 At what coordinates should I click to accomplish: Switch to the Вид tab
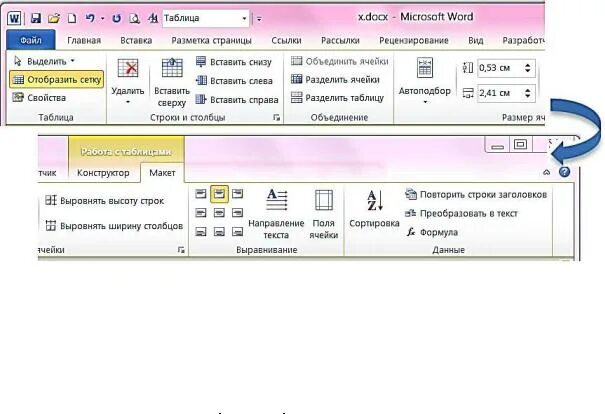[475, 40]
